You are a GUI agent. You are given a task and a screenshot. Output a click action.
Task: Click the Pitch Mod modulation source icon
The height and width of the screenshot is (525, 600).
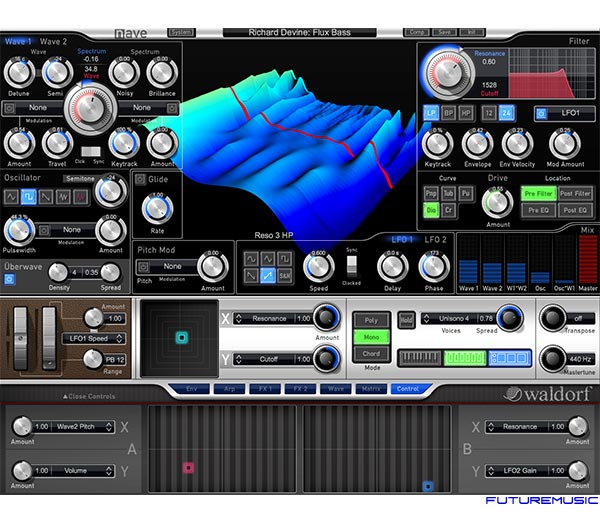[x=143, y=267]
